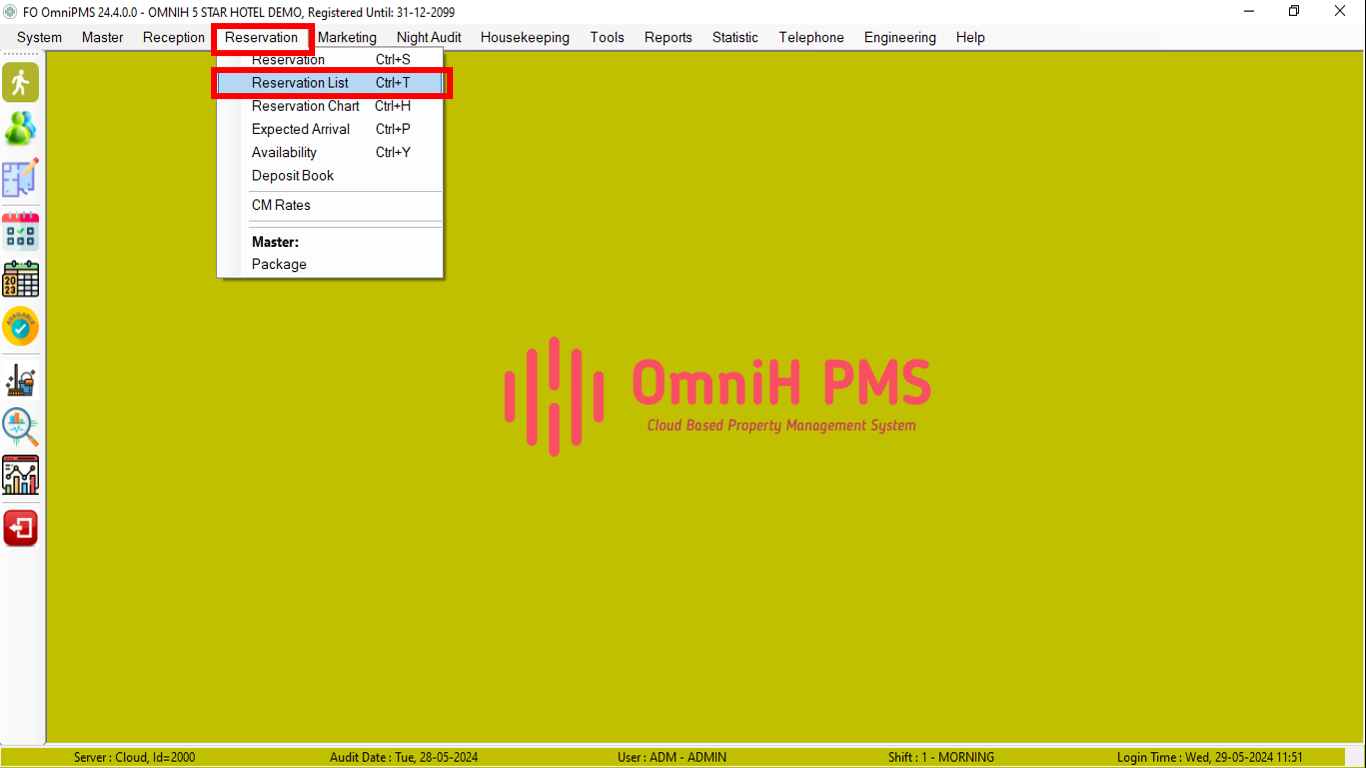Select CM Rates menu entry
Viewport: 1366px width, 768px height.
[x=330, y=205]
